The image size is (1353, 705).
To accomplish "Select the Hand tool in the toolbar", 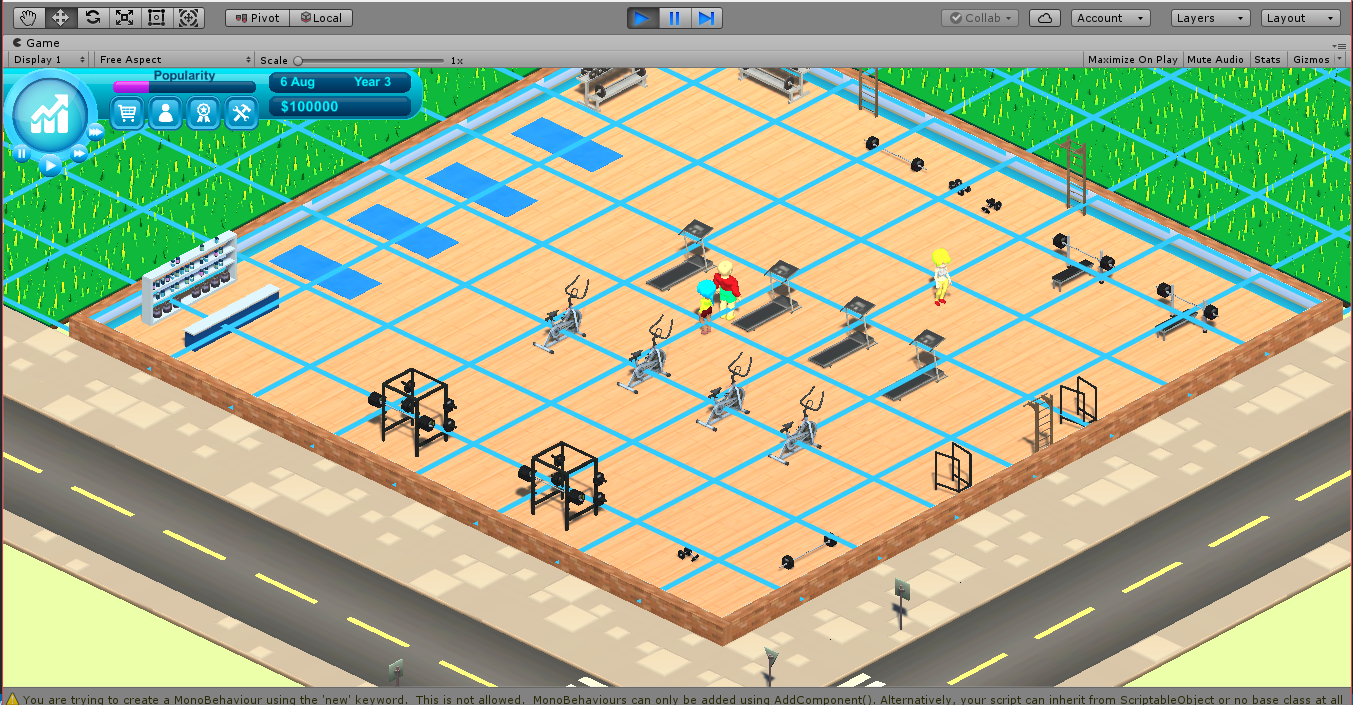I will coord(27,17).
